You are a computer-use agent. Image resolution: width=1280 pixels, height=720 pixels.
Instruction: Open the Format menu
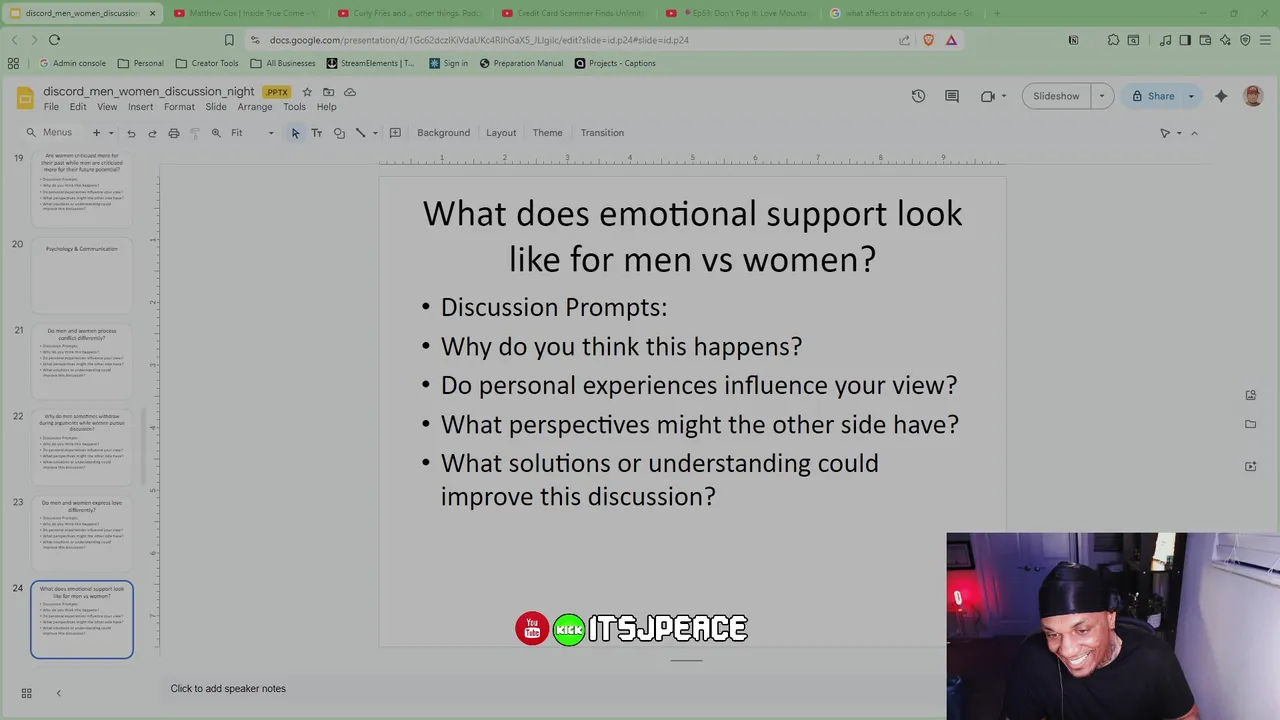click(x=179, y=107)
